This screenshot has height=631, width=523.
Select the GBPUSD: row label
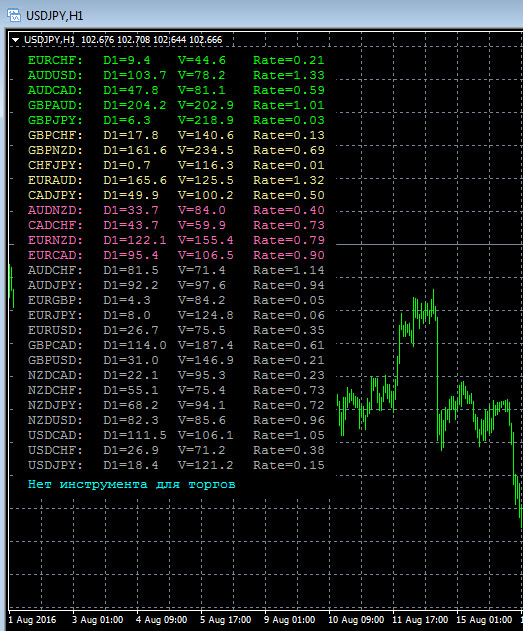point(55,361)
